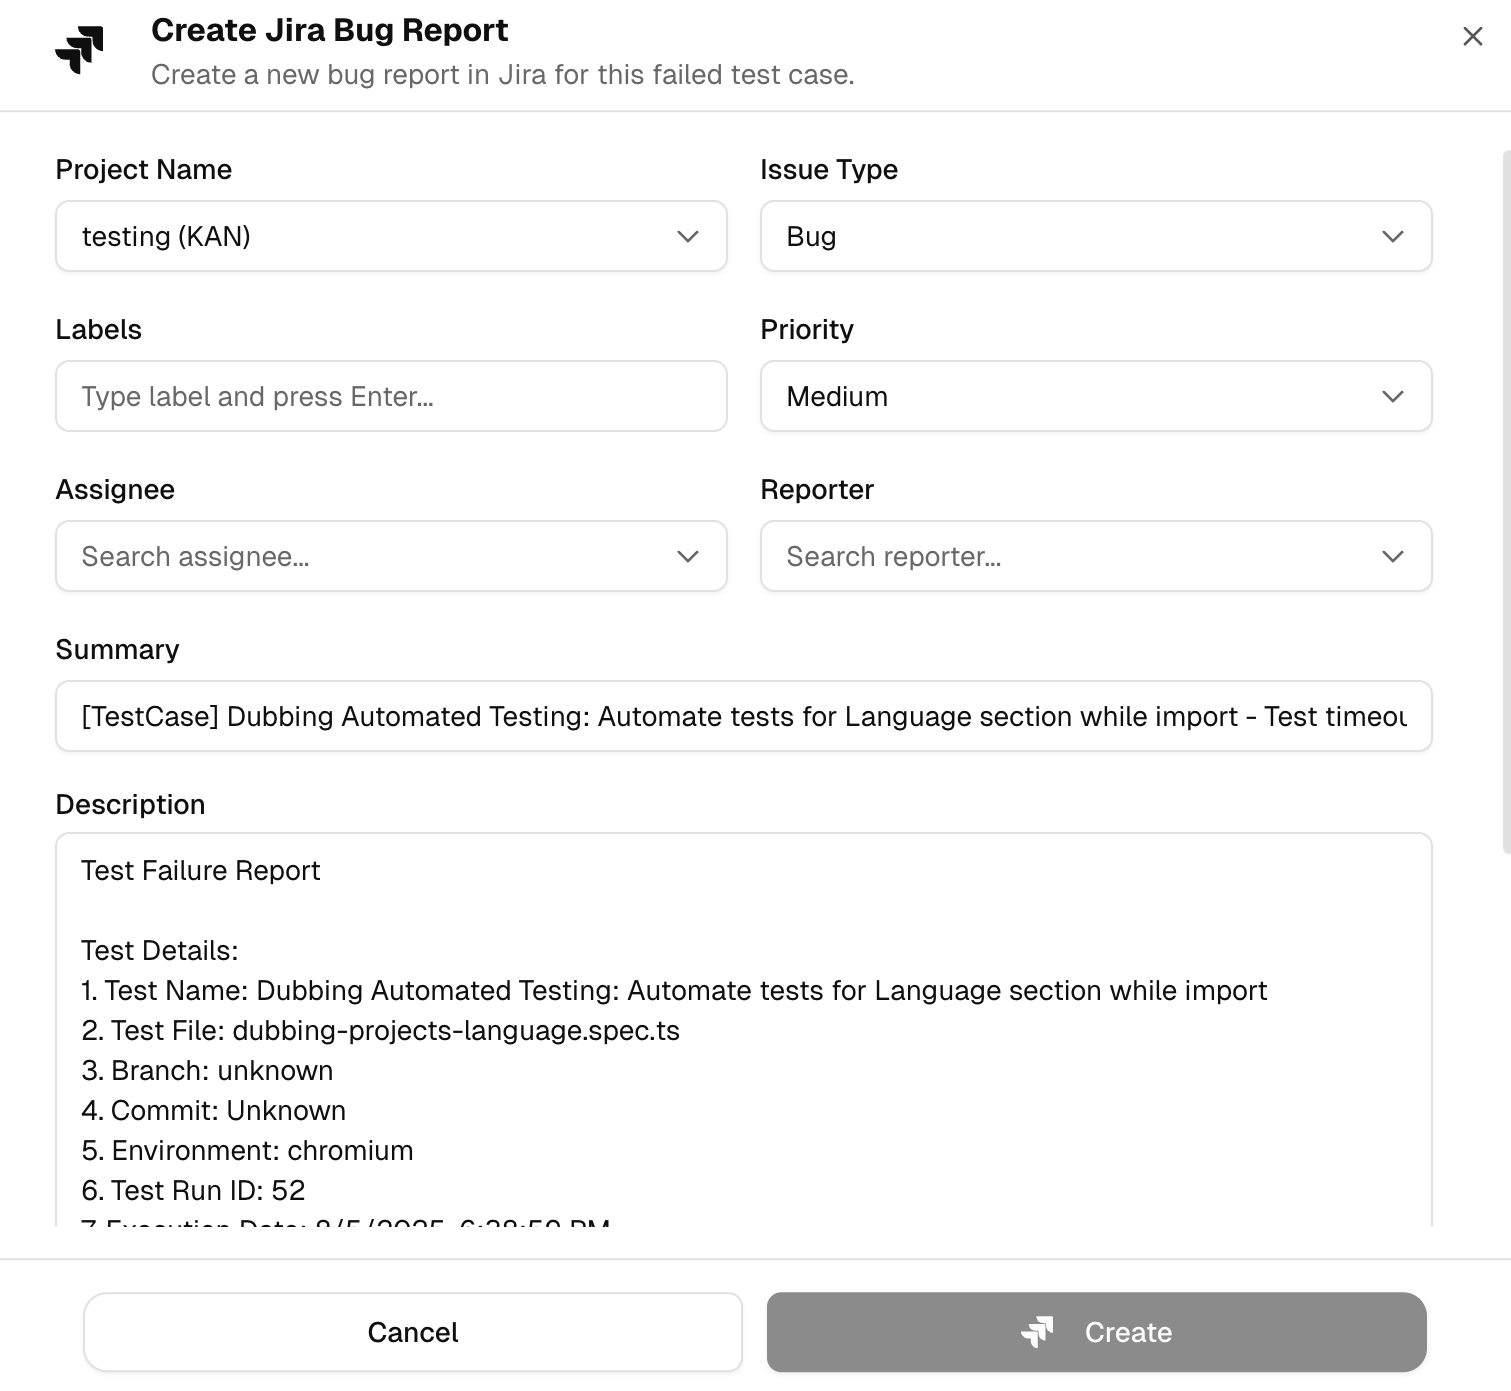Click the Cancel button
The width and height of the screenshot is (1511, 1391).
click(413, 1332)
